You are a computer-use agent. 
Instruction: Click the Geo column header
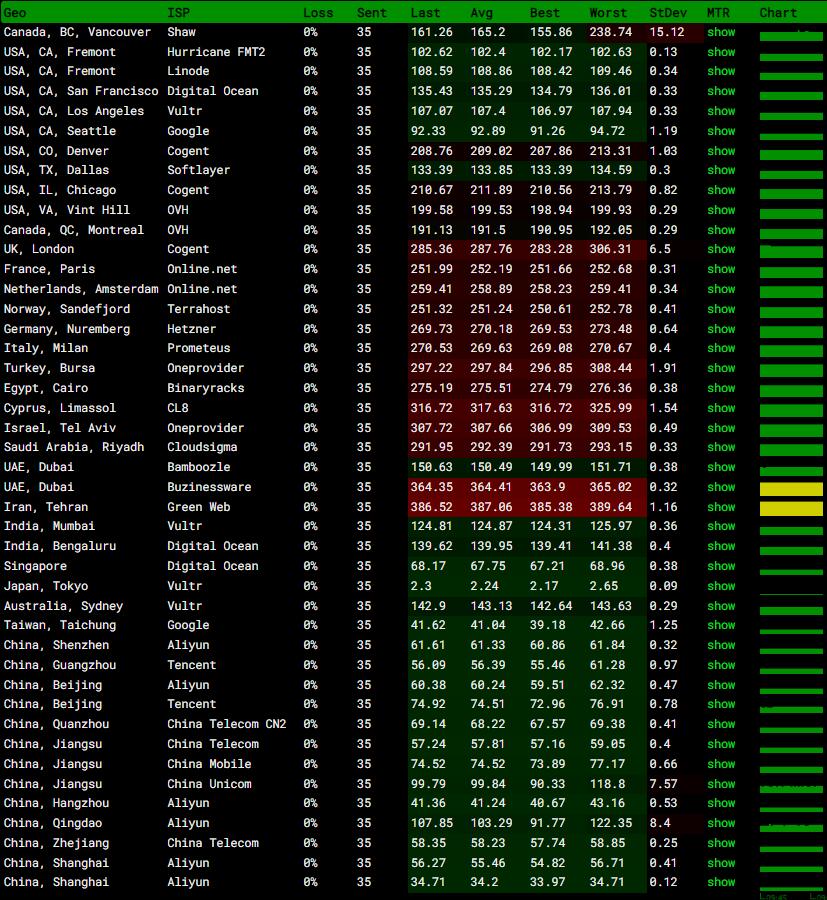click(15, 13)
